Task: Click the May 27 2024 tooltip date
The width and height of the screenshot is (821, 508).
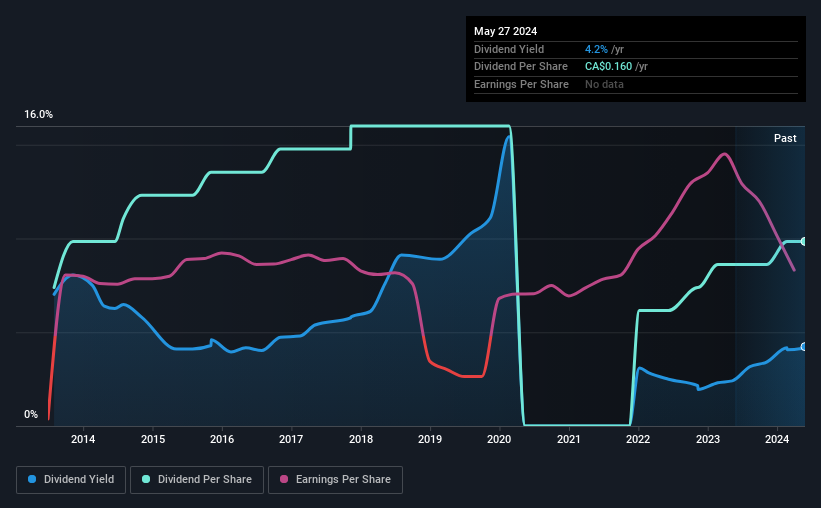Action: click(505, 31)
